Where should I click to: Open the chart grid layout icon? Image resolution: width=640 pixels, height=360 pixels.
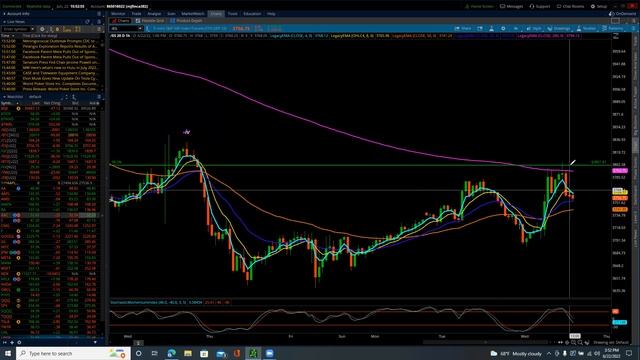[x=615, y=20]
